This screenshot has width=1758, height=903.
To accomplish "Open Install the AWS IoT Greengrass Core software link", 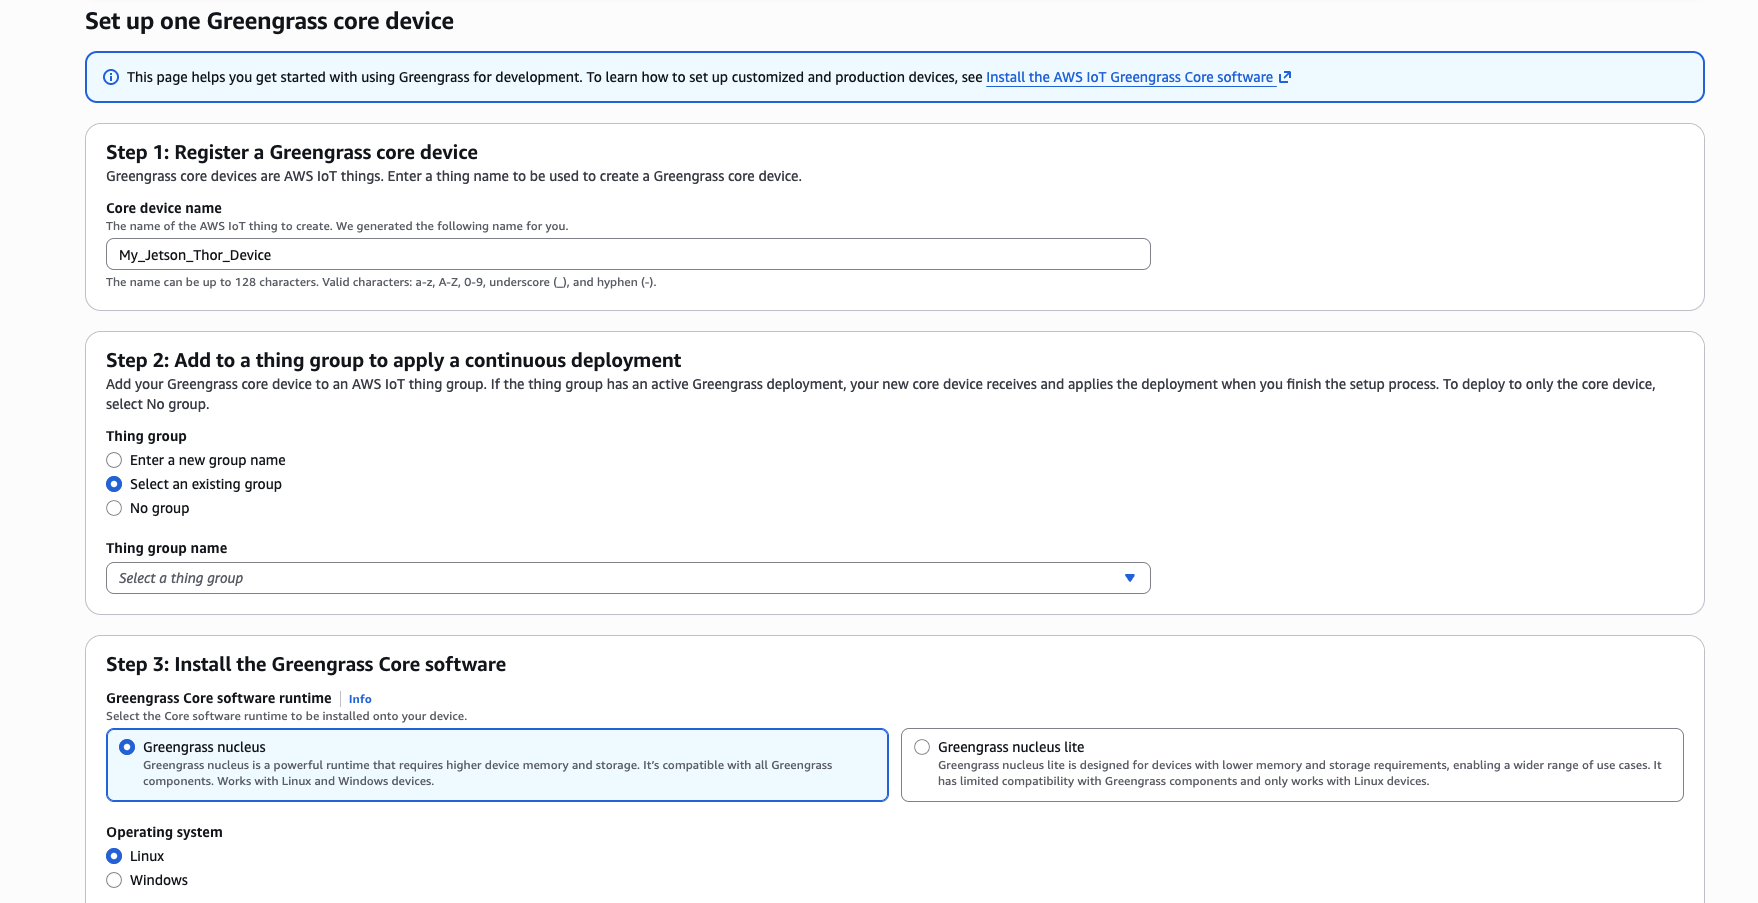I will pos(1129,77).
